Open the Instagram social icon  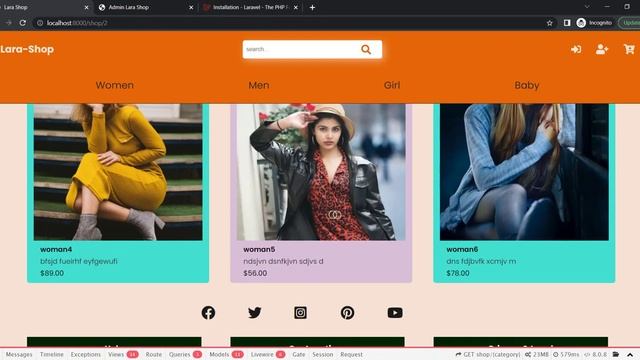point(300,313)
